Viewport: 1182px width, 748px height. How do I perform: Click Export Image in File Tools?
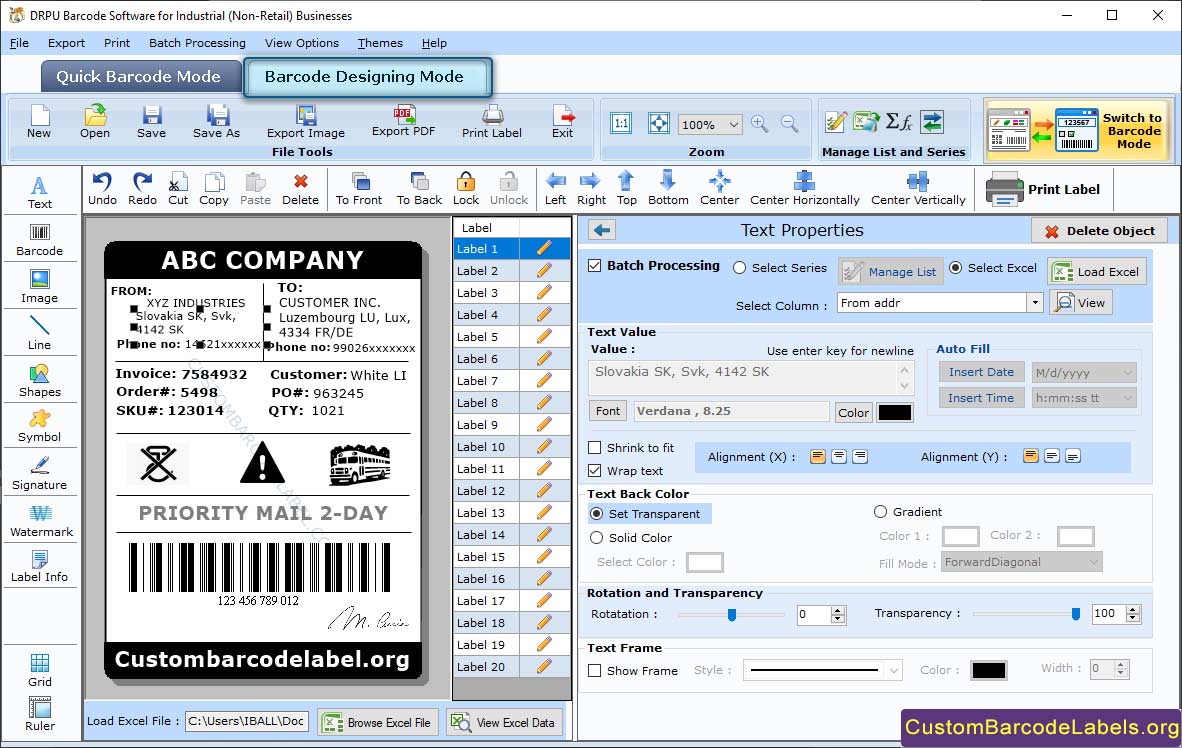pyautogui.click(x=305, y=122)
